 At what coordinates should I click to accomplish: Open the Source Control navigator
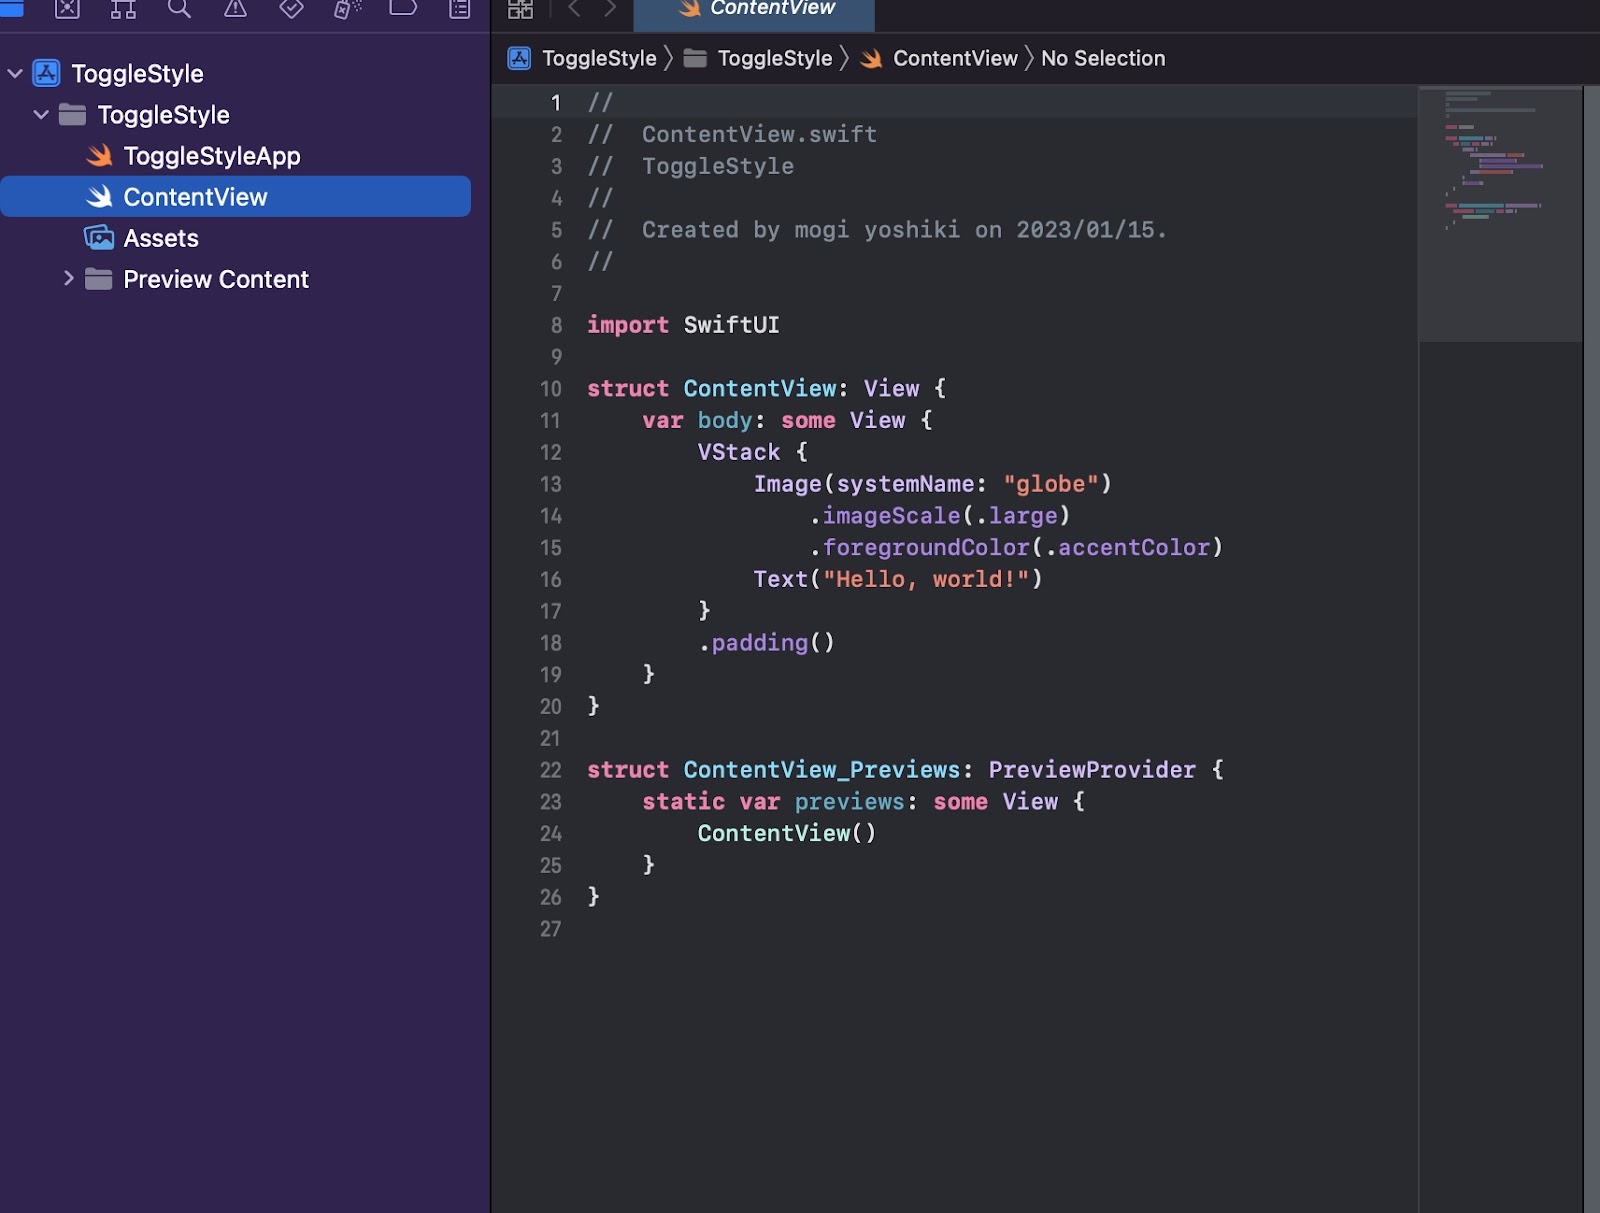point(67,9)
